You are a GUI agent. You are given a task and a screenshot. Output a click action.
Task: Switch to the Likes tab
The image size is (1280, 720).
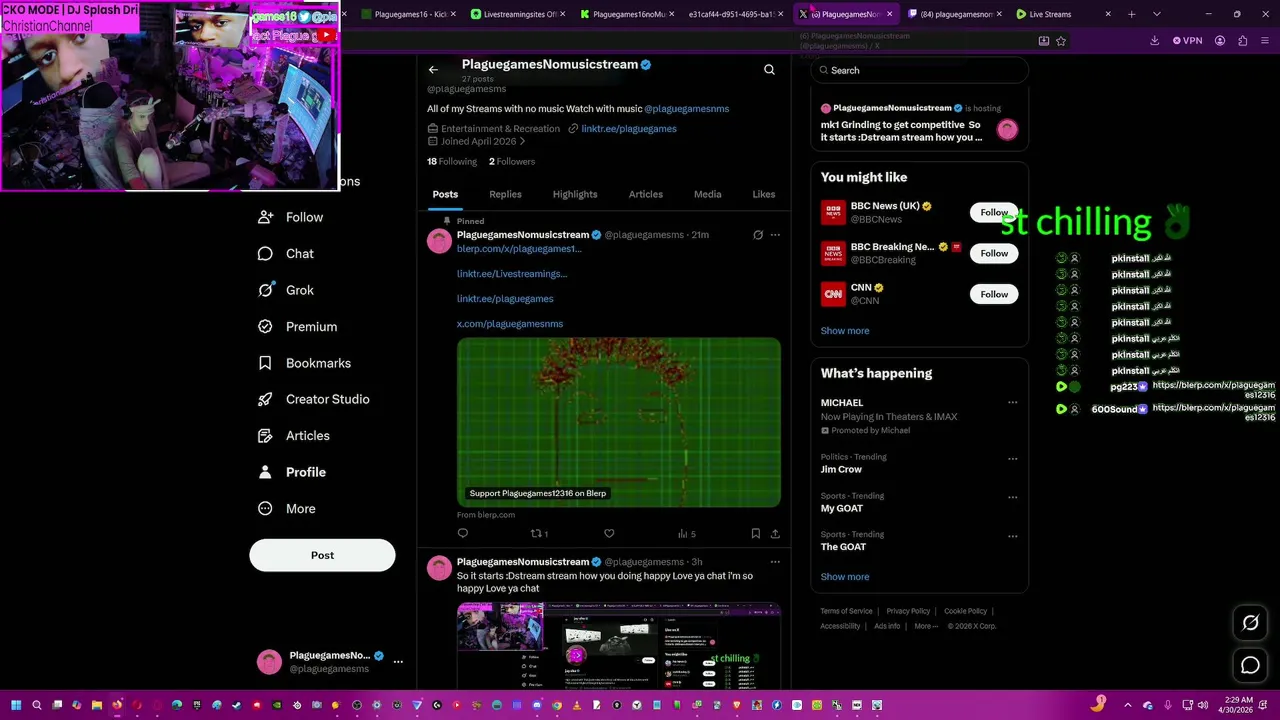tap(763, 194)
